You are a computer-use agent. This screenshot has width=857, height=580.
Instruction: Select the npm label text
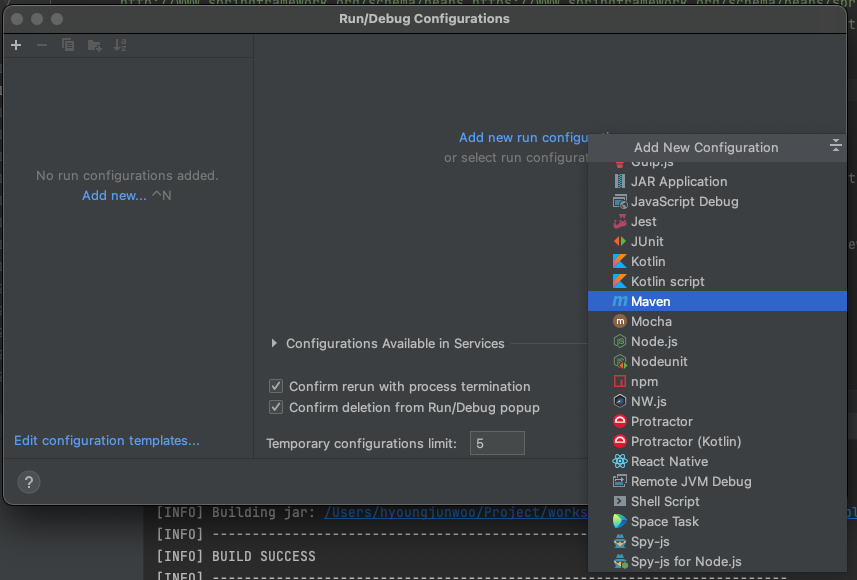click(644, 382)
